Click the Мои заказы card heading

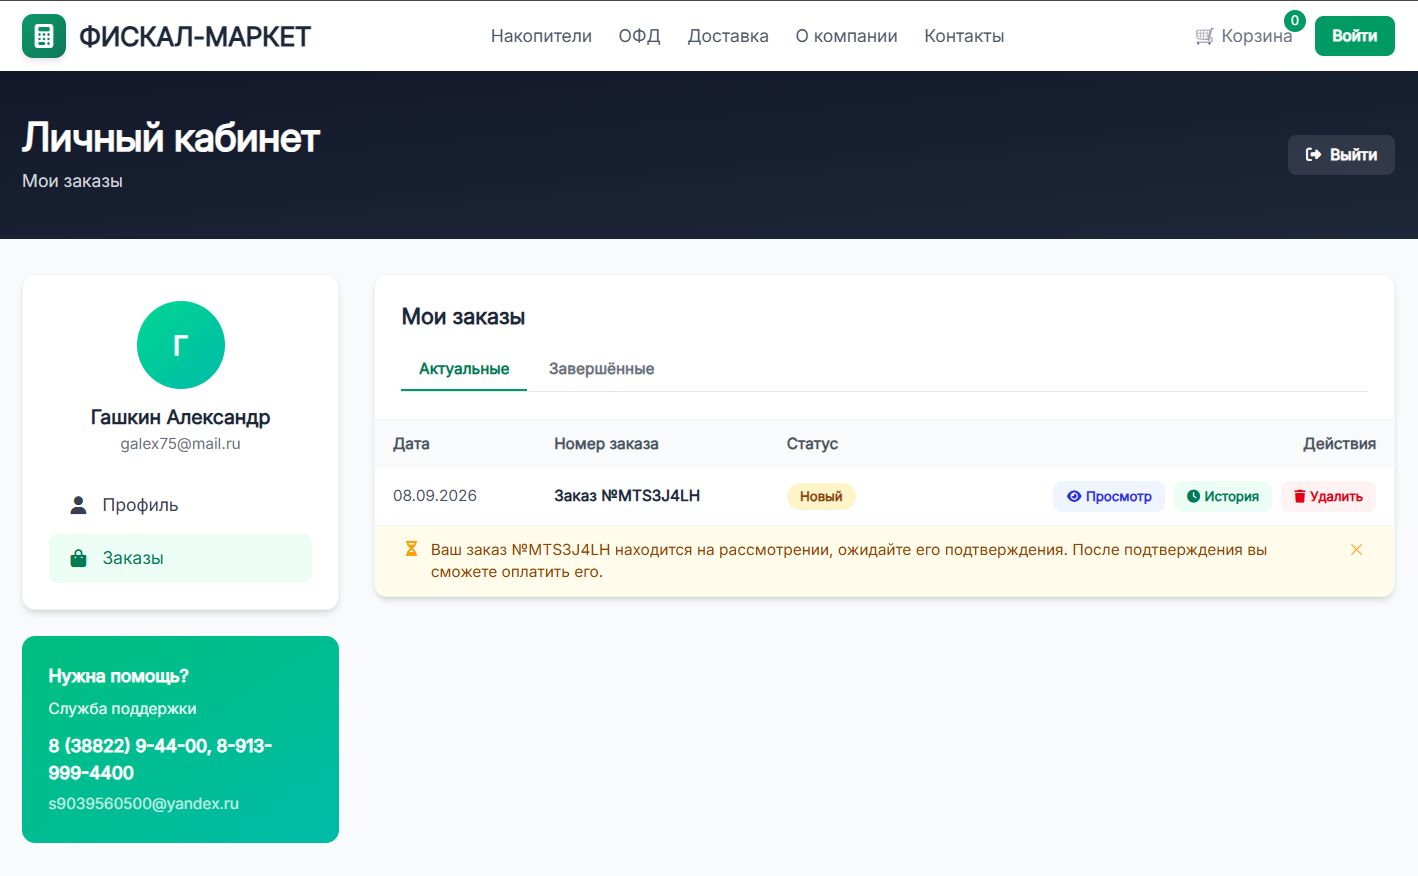tap(463, 317)
